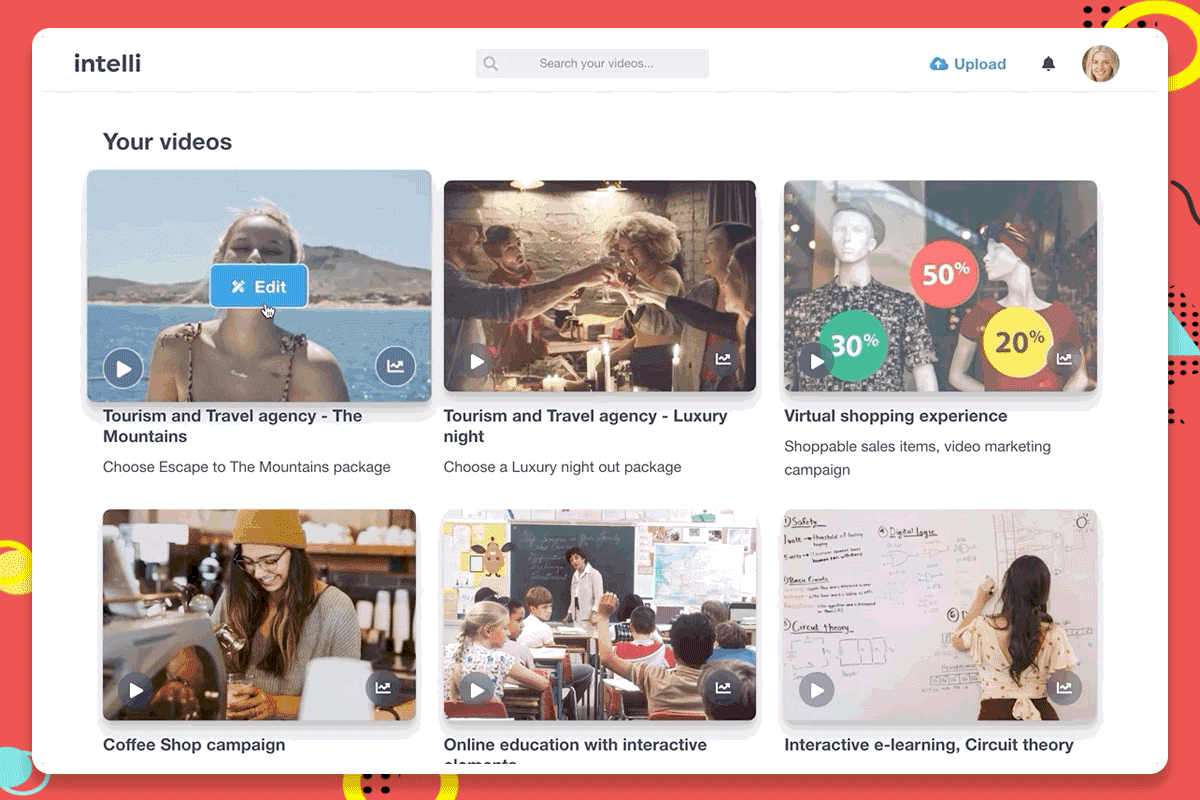Focus the Search your videos field
1200x800 pixels.
592,64
